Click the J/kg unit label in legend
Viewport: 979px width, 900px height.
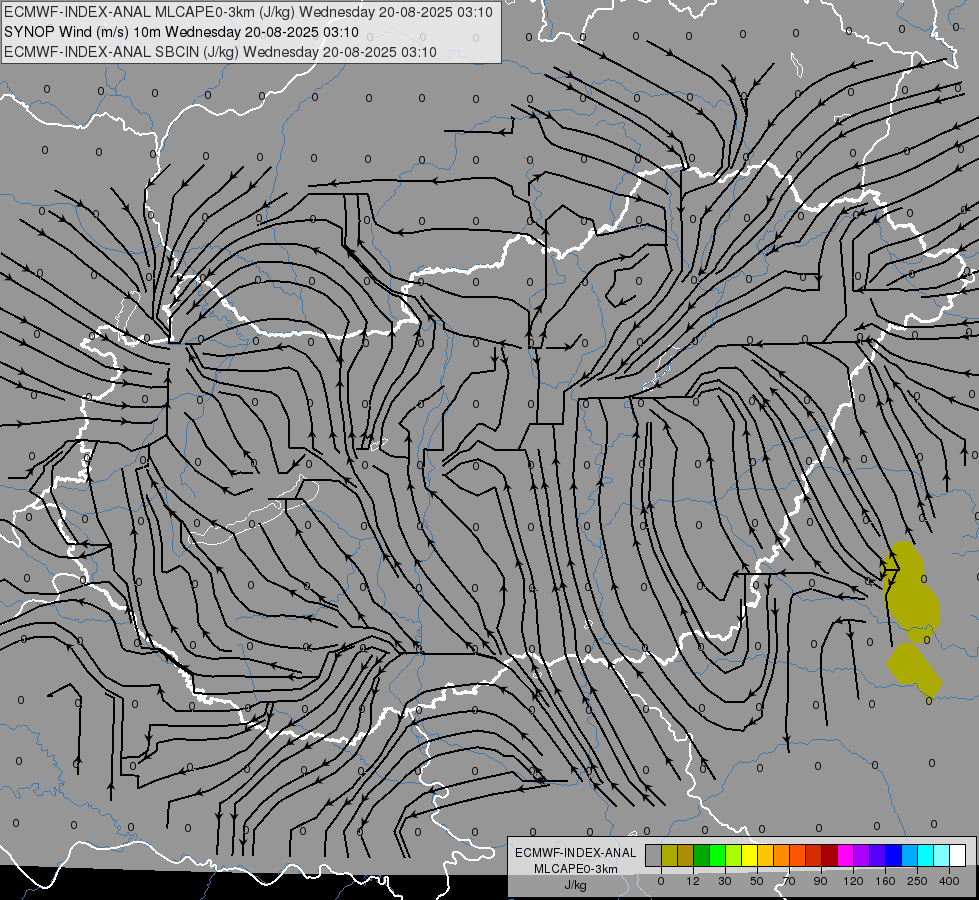[x=576, y=885]
